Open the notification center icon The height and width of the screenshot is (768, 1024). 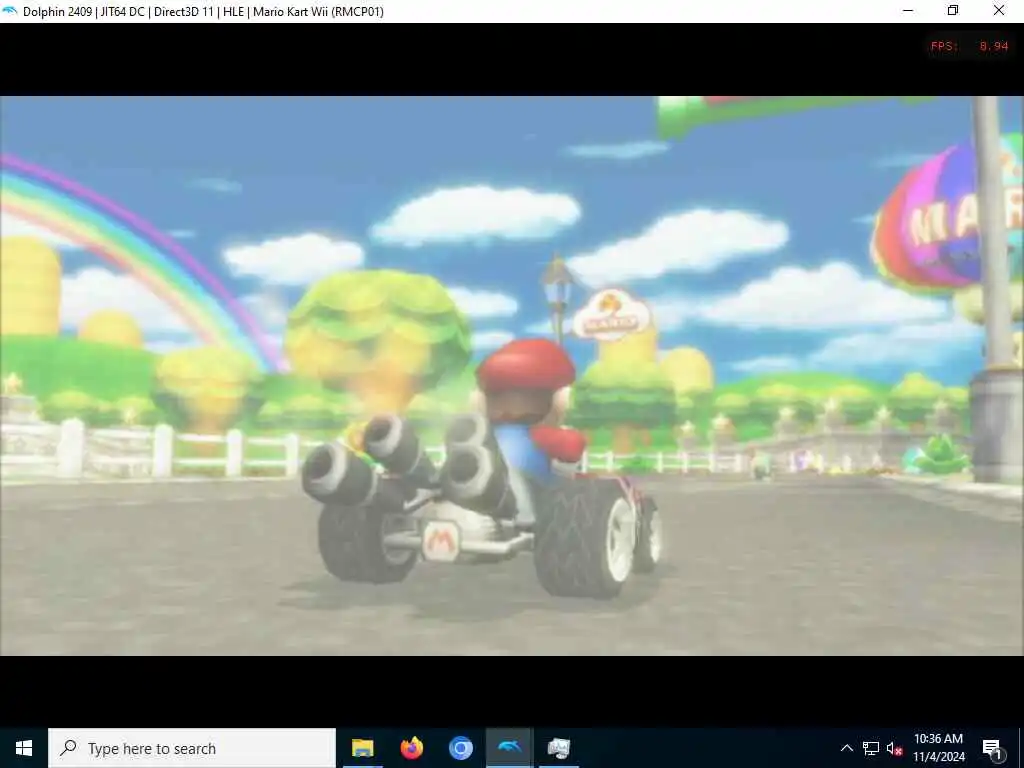click(992, 749)
